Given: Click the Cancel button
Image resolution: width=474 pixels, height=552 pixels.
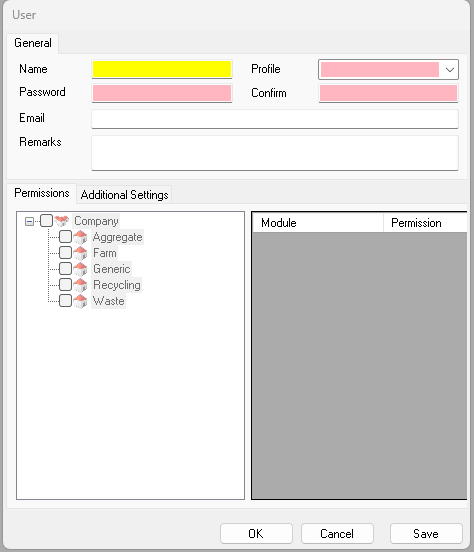Looking at the screenshot, I should 337,534.
